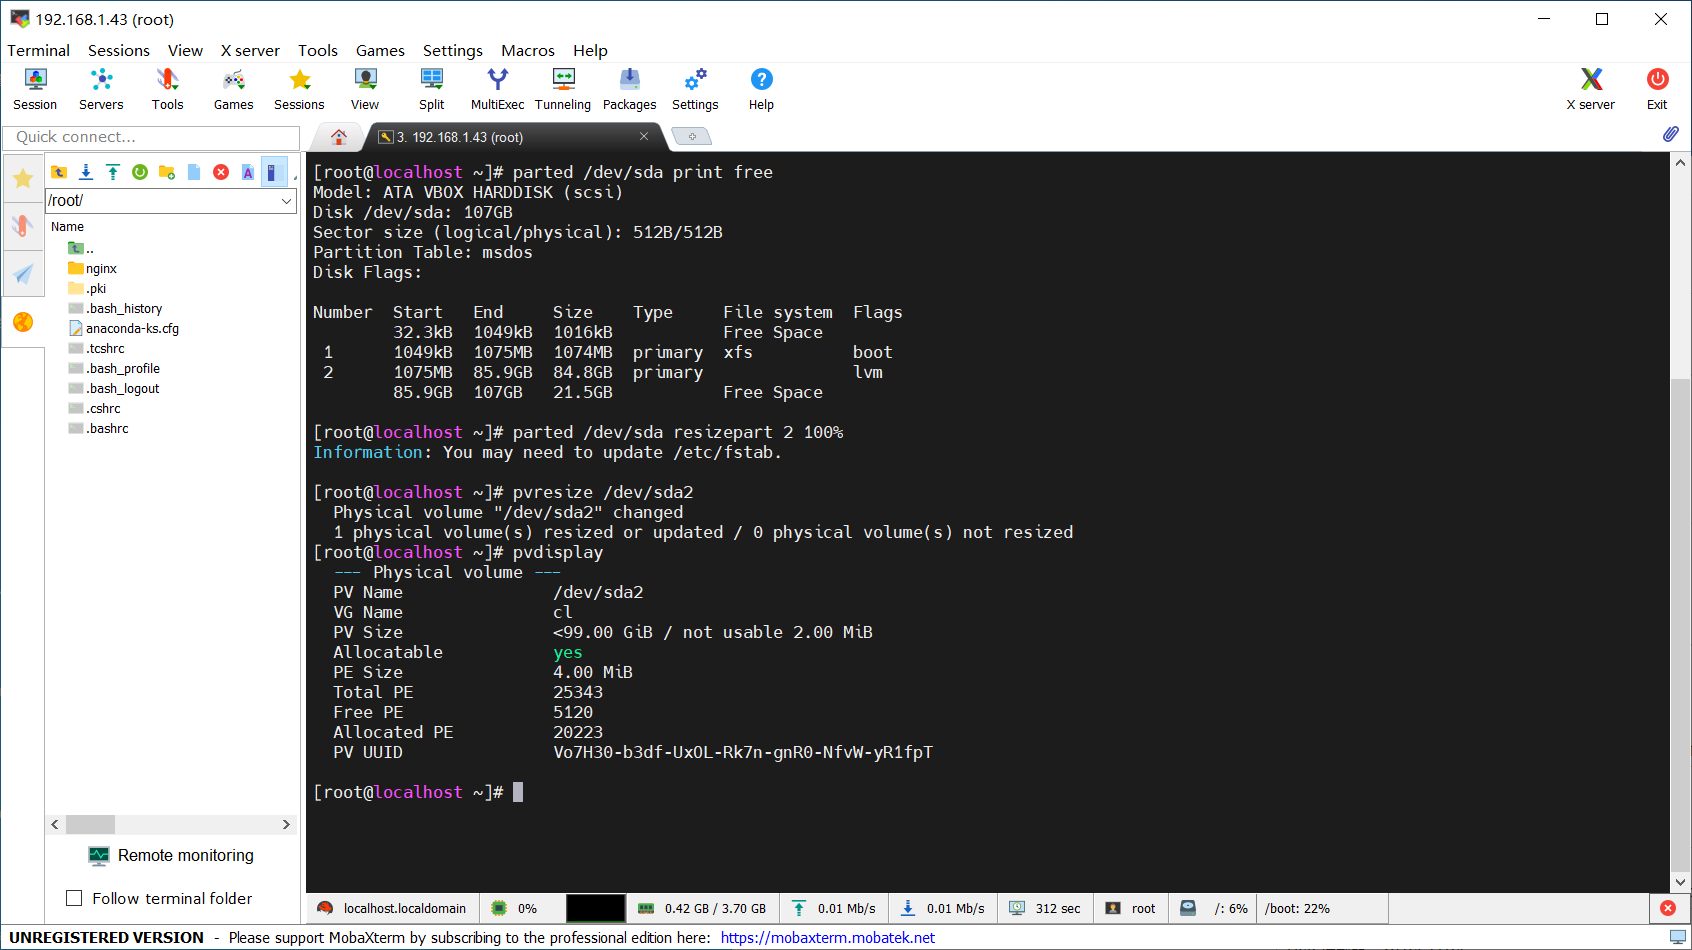The image size is (1692, 950).
Task: Select the anaconda-ks.cfg file
Action: click(124, 328)
